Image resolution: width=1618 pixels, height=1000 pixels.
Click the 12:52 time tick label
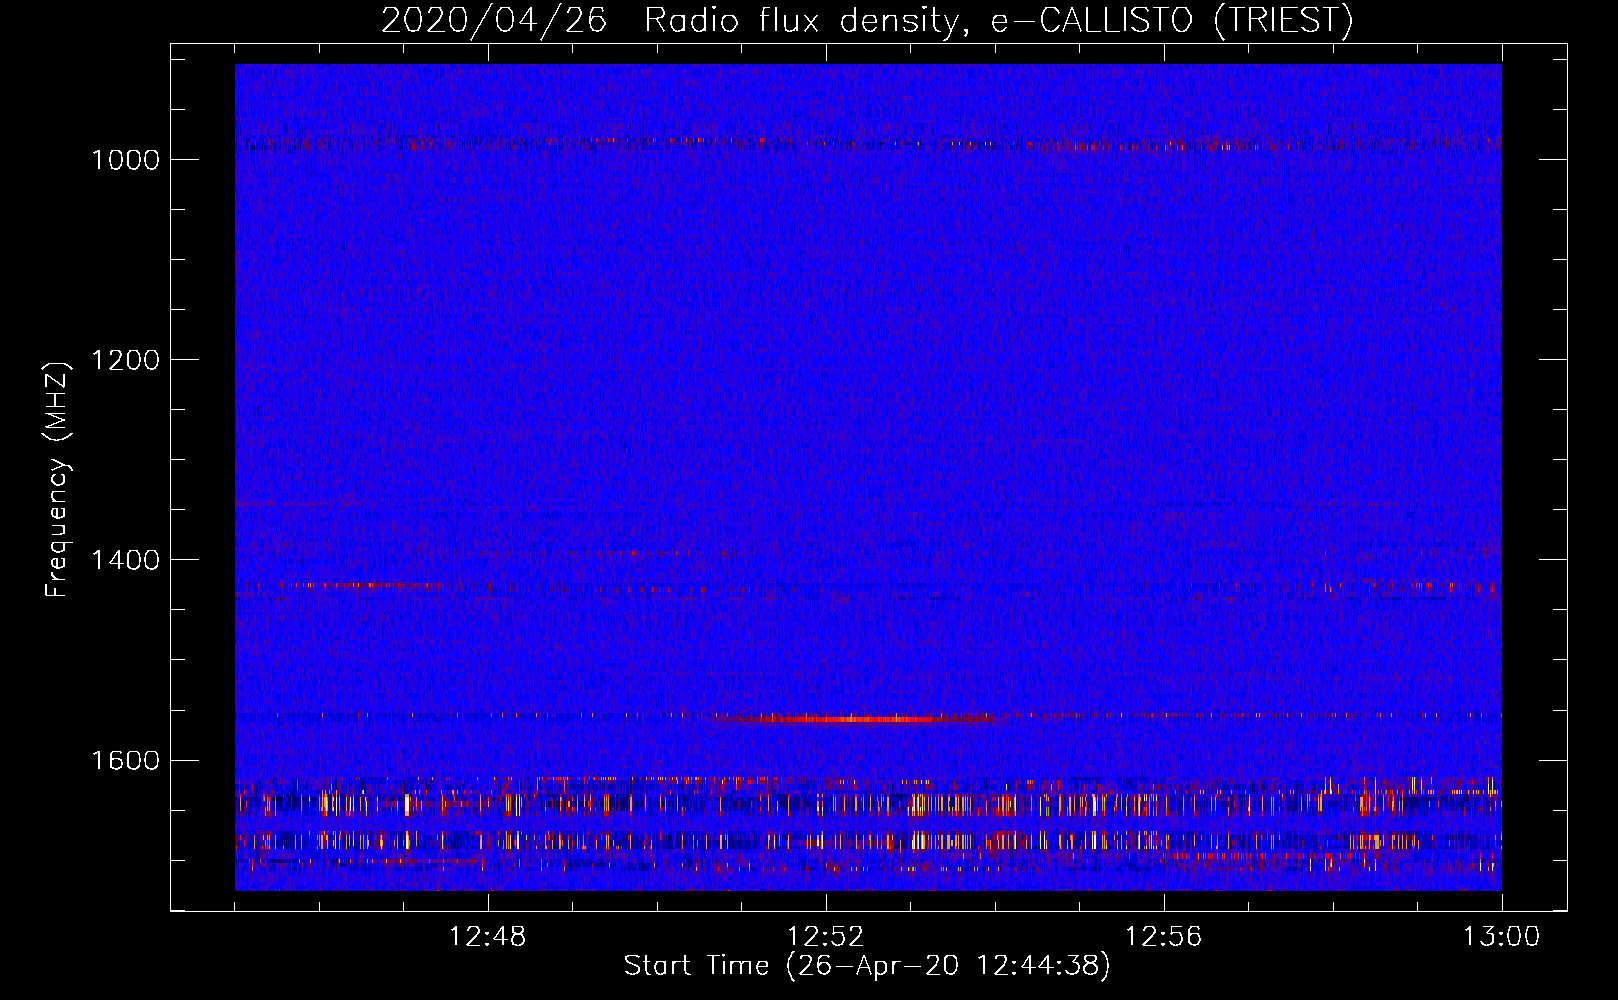(x=825, y=937)
